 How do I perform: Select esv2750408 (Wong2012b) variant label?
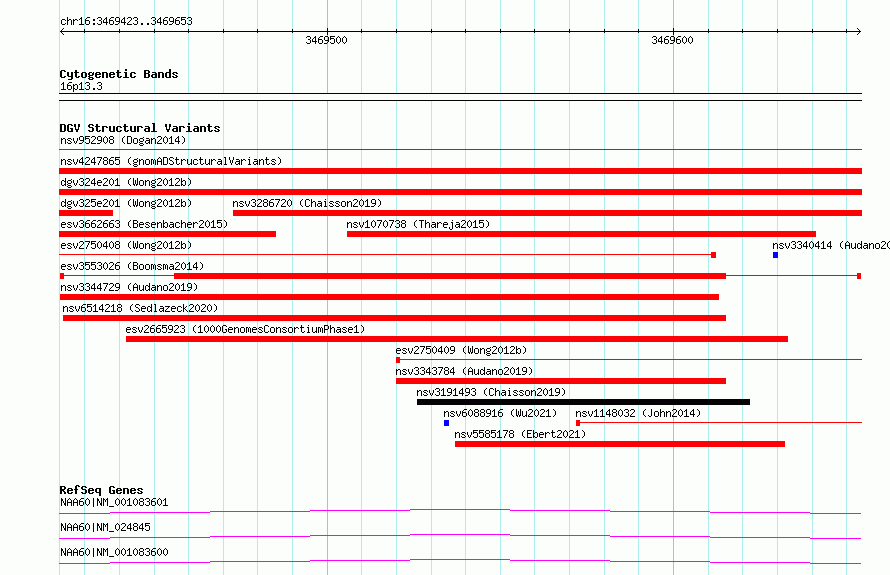(x=126, y=245)
